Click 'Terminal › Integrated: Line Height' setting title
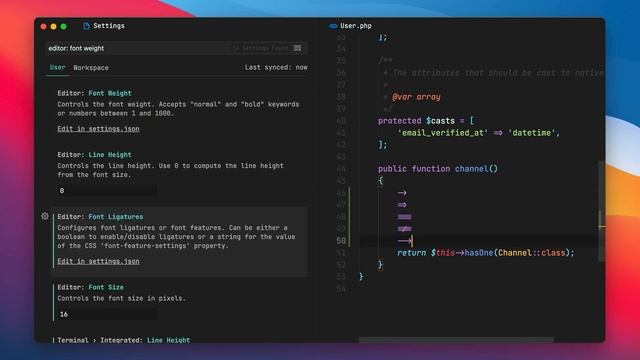The height and width of the screenshot is (360, 640). [x=124, y=340]
